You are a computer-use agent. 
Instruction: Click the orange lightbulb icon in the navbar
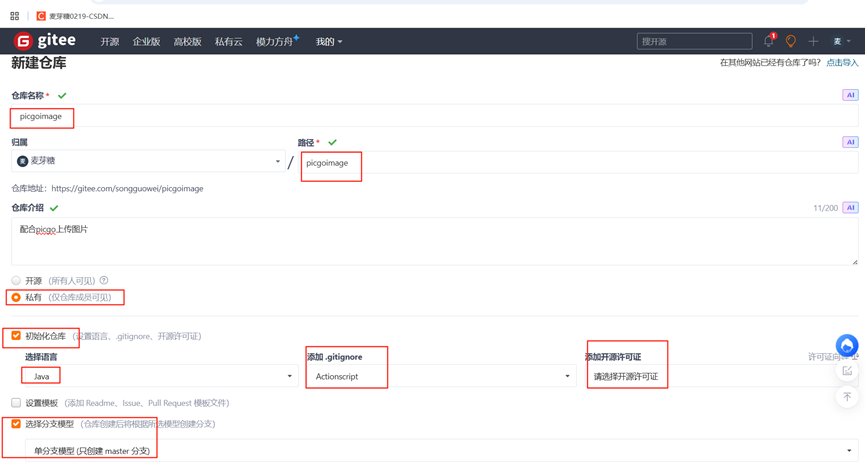791,41
